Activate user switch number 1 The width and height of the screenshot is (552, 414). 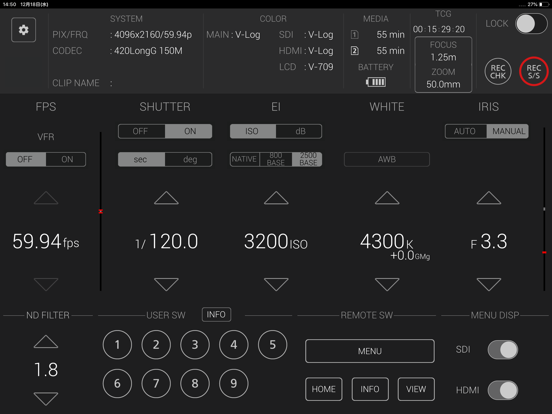[117, 345]
